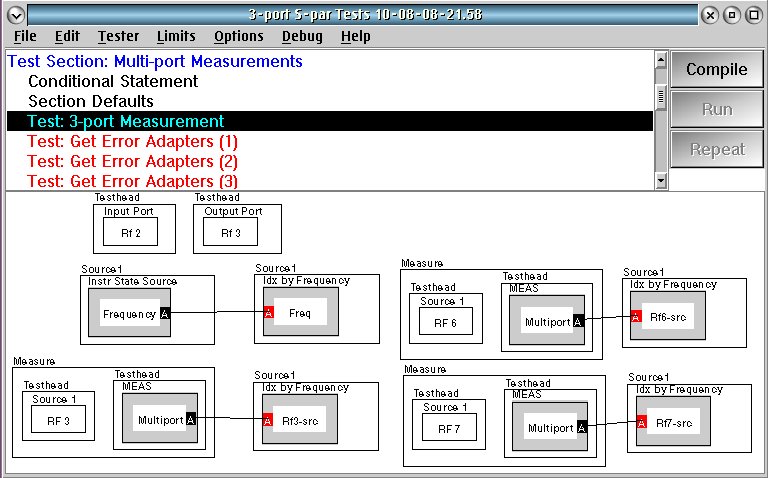Screen dimensions: 768x478
Task: Click red A input connector on Freq block
Action: pos(268,312)
